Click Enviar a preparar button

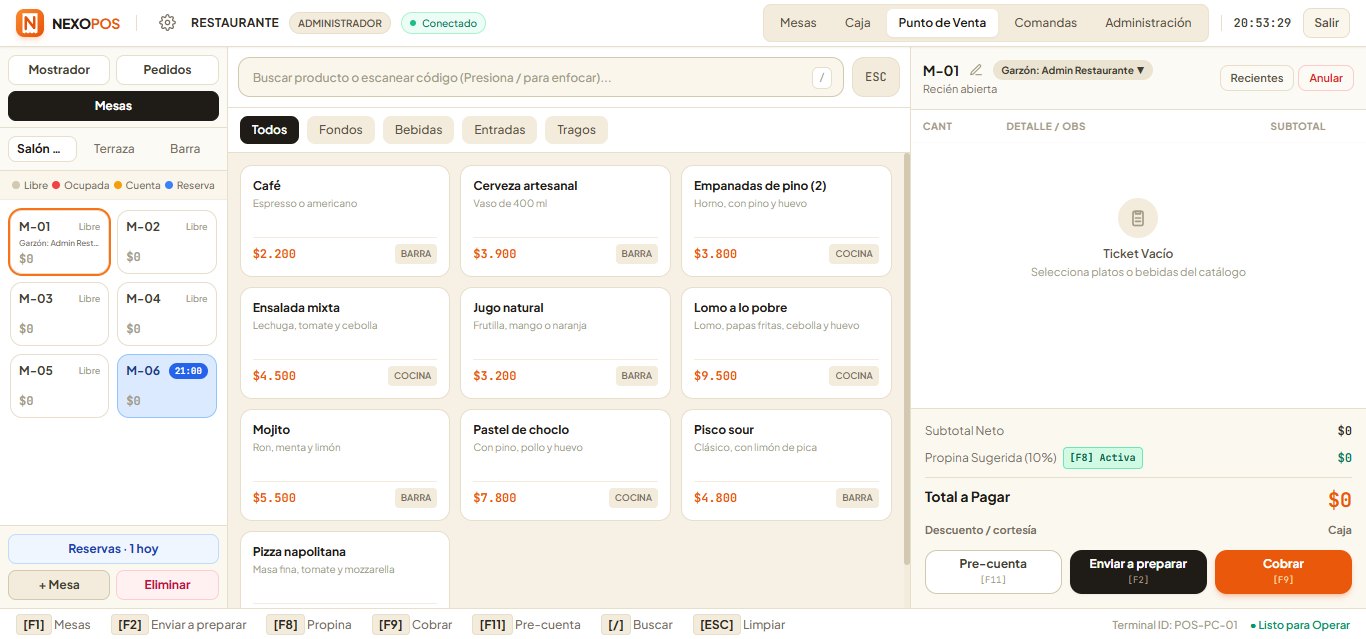[x=1138, y=571]
